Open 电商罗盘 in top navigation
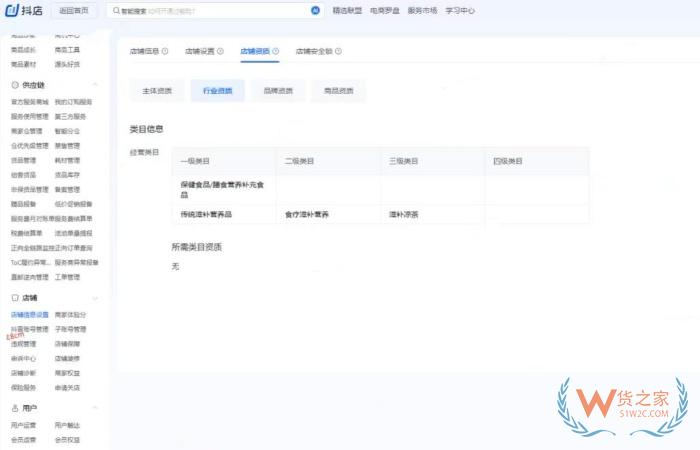 (385, 10)
